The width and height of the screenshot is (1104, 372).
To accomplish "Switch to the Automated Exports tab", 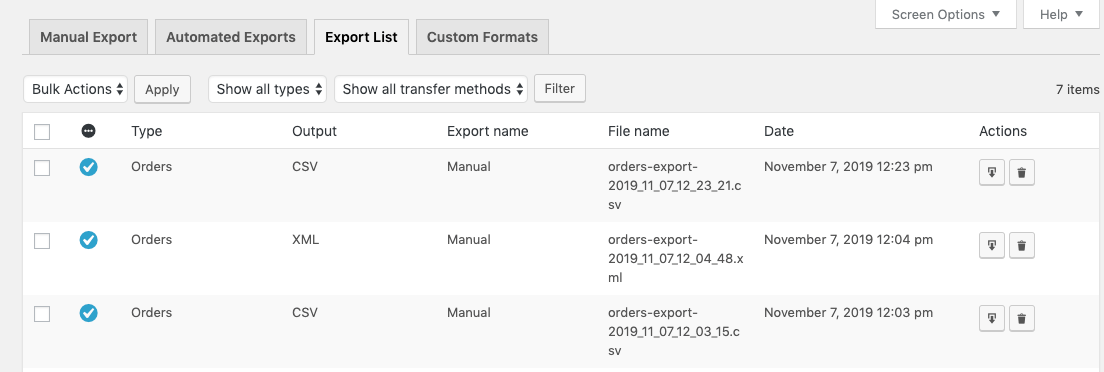I will click(x=231, y=37).
